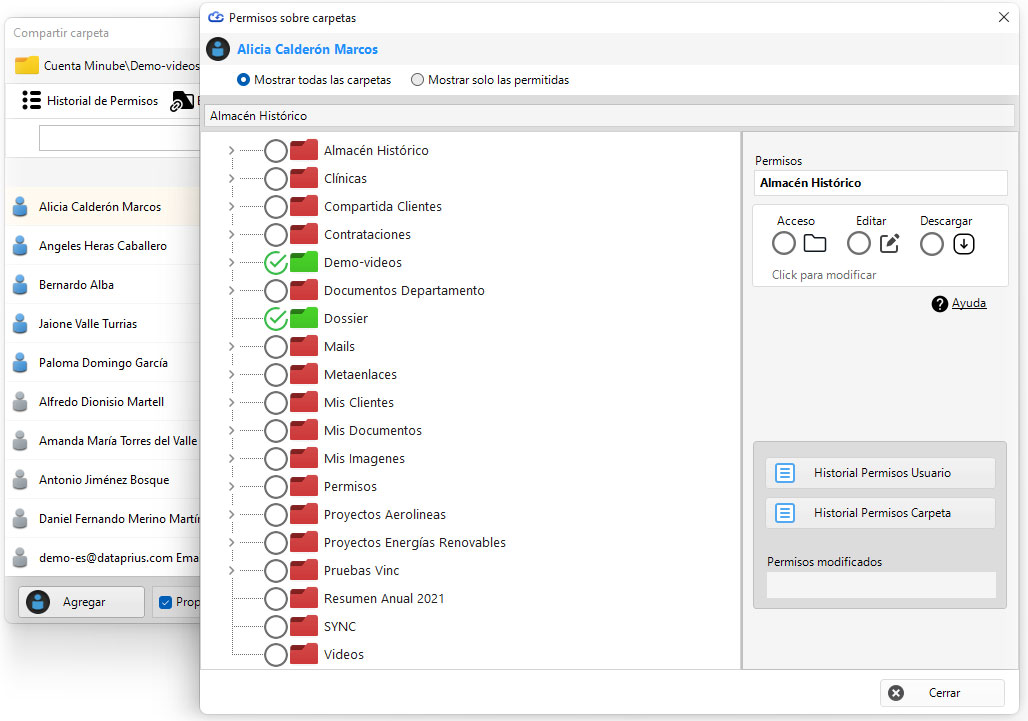Click the Acceso folder permission icon

point(814,244)
